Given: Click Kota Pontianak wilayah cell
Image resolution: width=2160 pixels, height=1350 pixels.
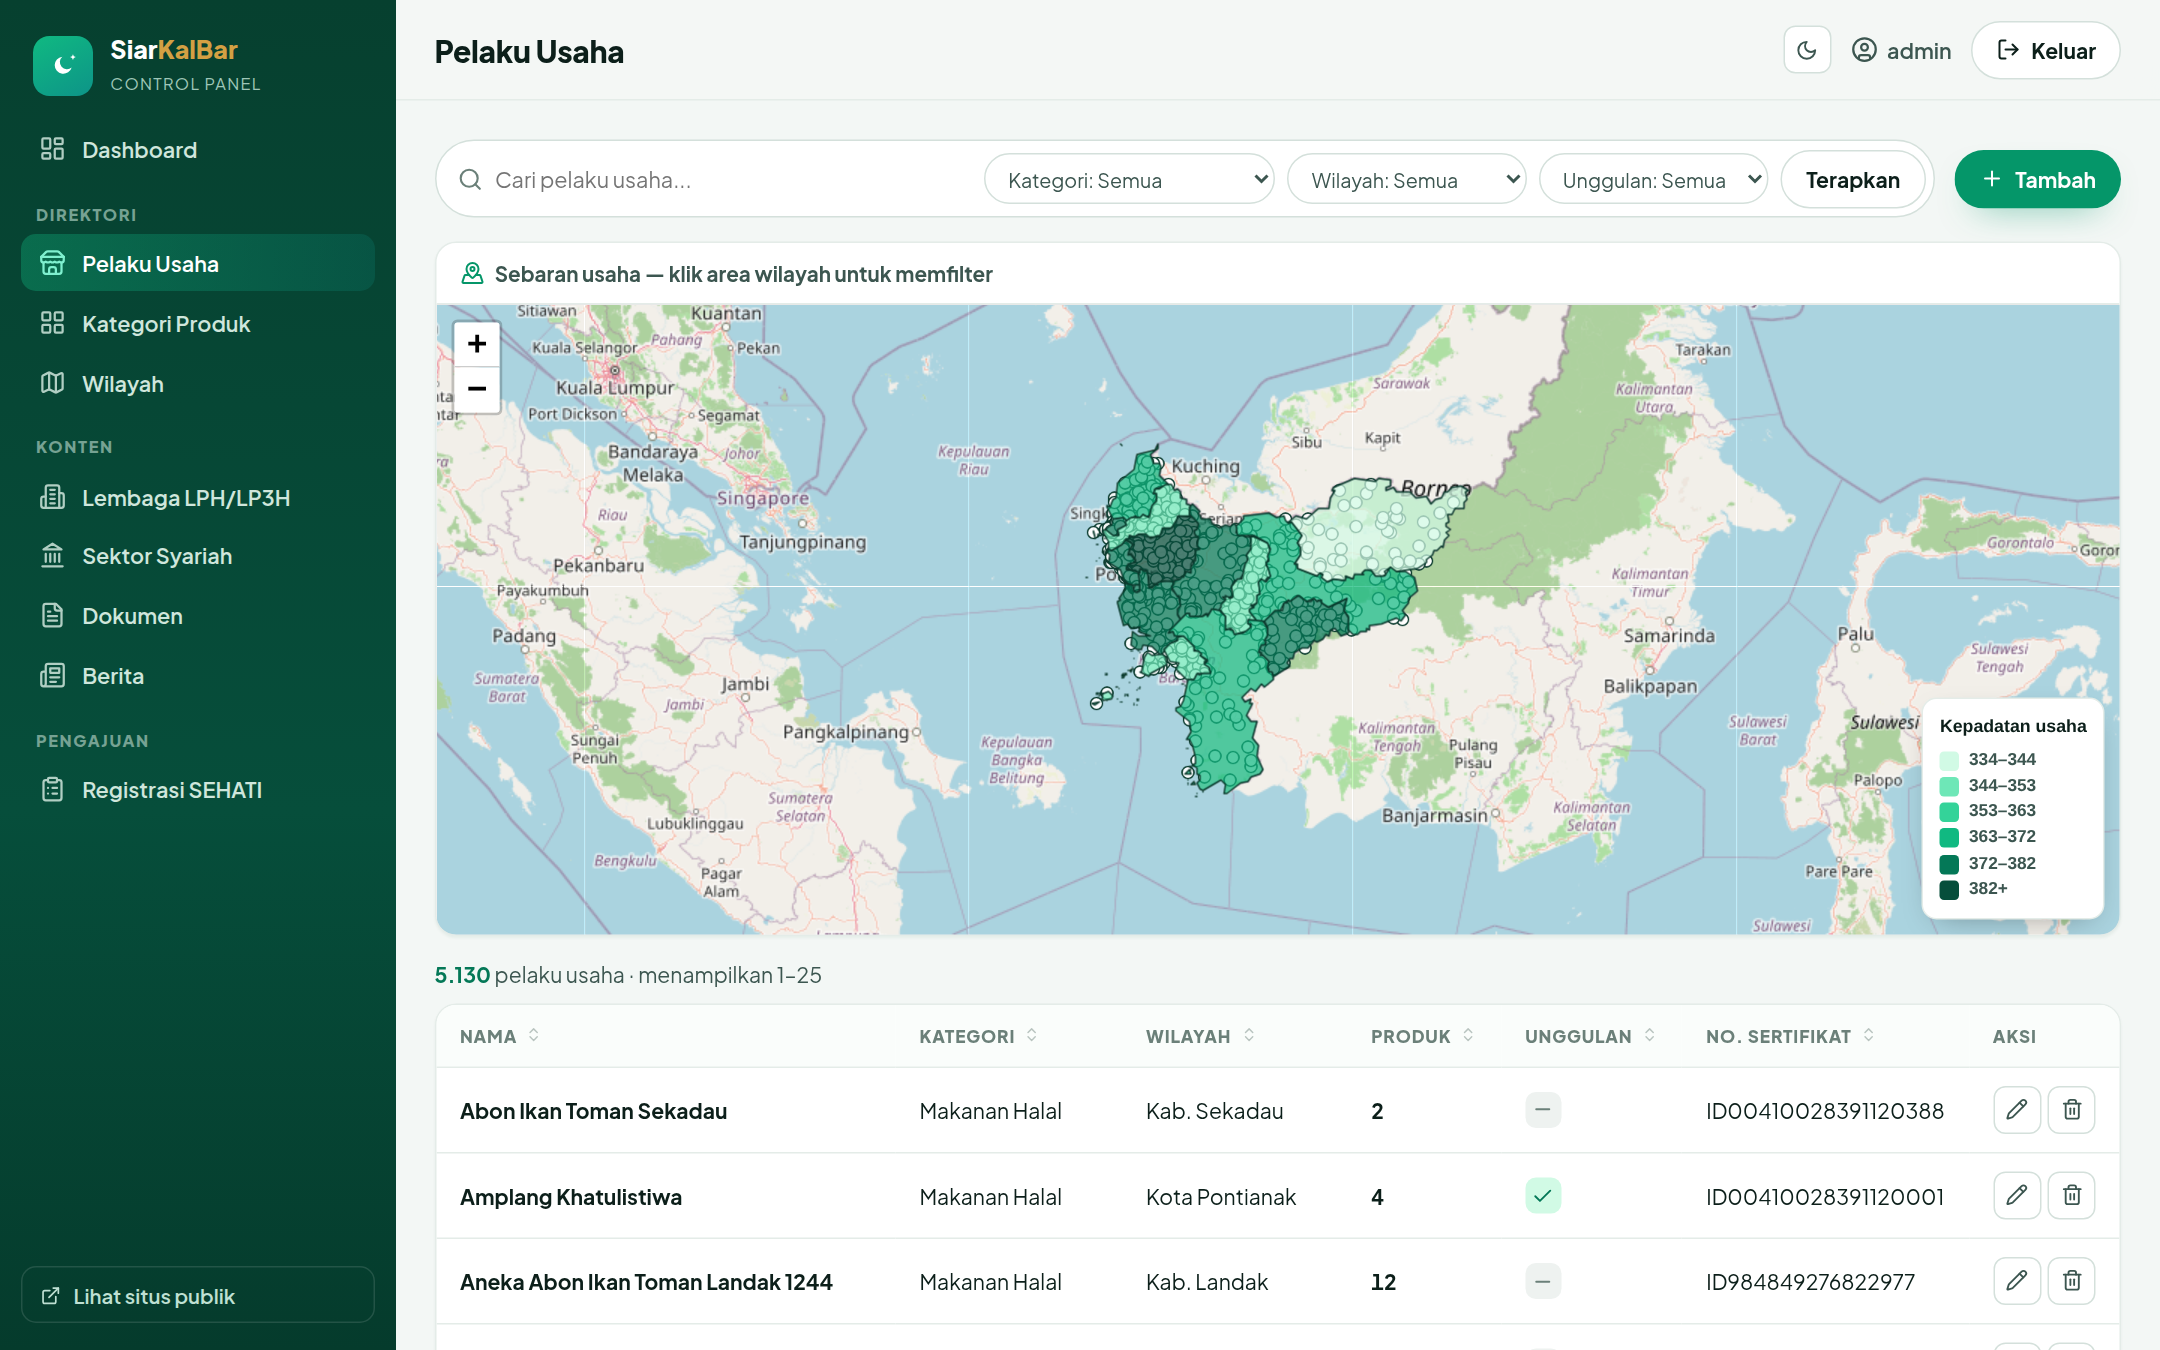Looking at the screenshot, I should tap(1220, 1197).
